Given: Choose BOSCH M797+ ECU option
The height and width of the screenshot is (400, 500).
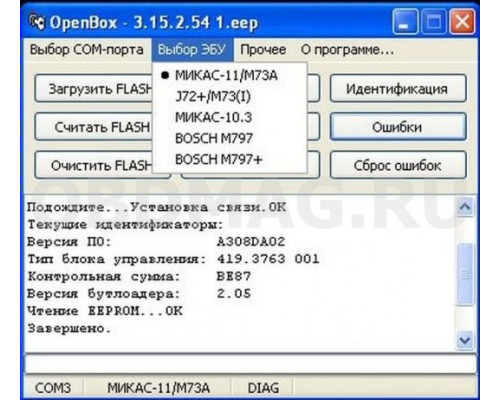Looking at the screenshot, I should point(230,159).
